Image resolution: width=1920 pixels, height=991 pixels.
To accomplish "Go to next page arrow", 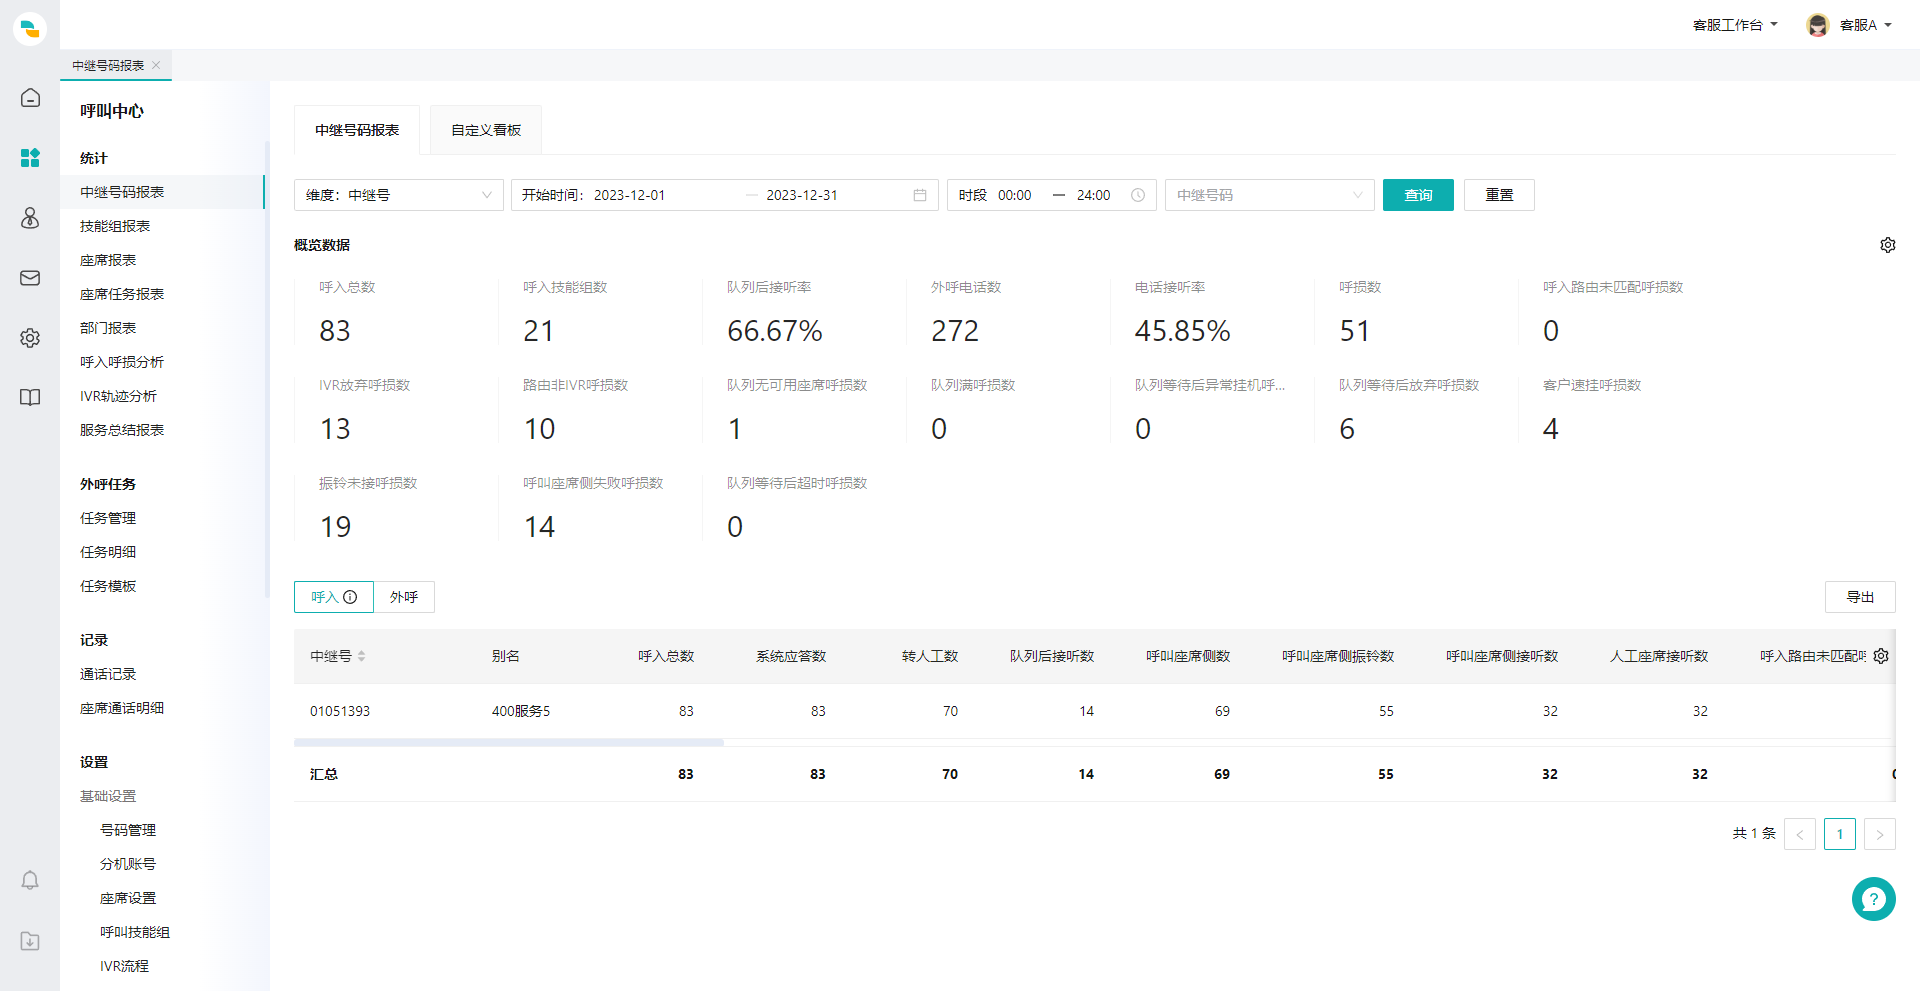I will (x=1880, y=834).
